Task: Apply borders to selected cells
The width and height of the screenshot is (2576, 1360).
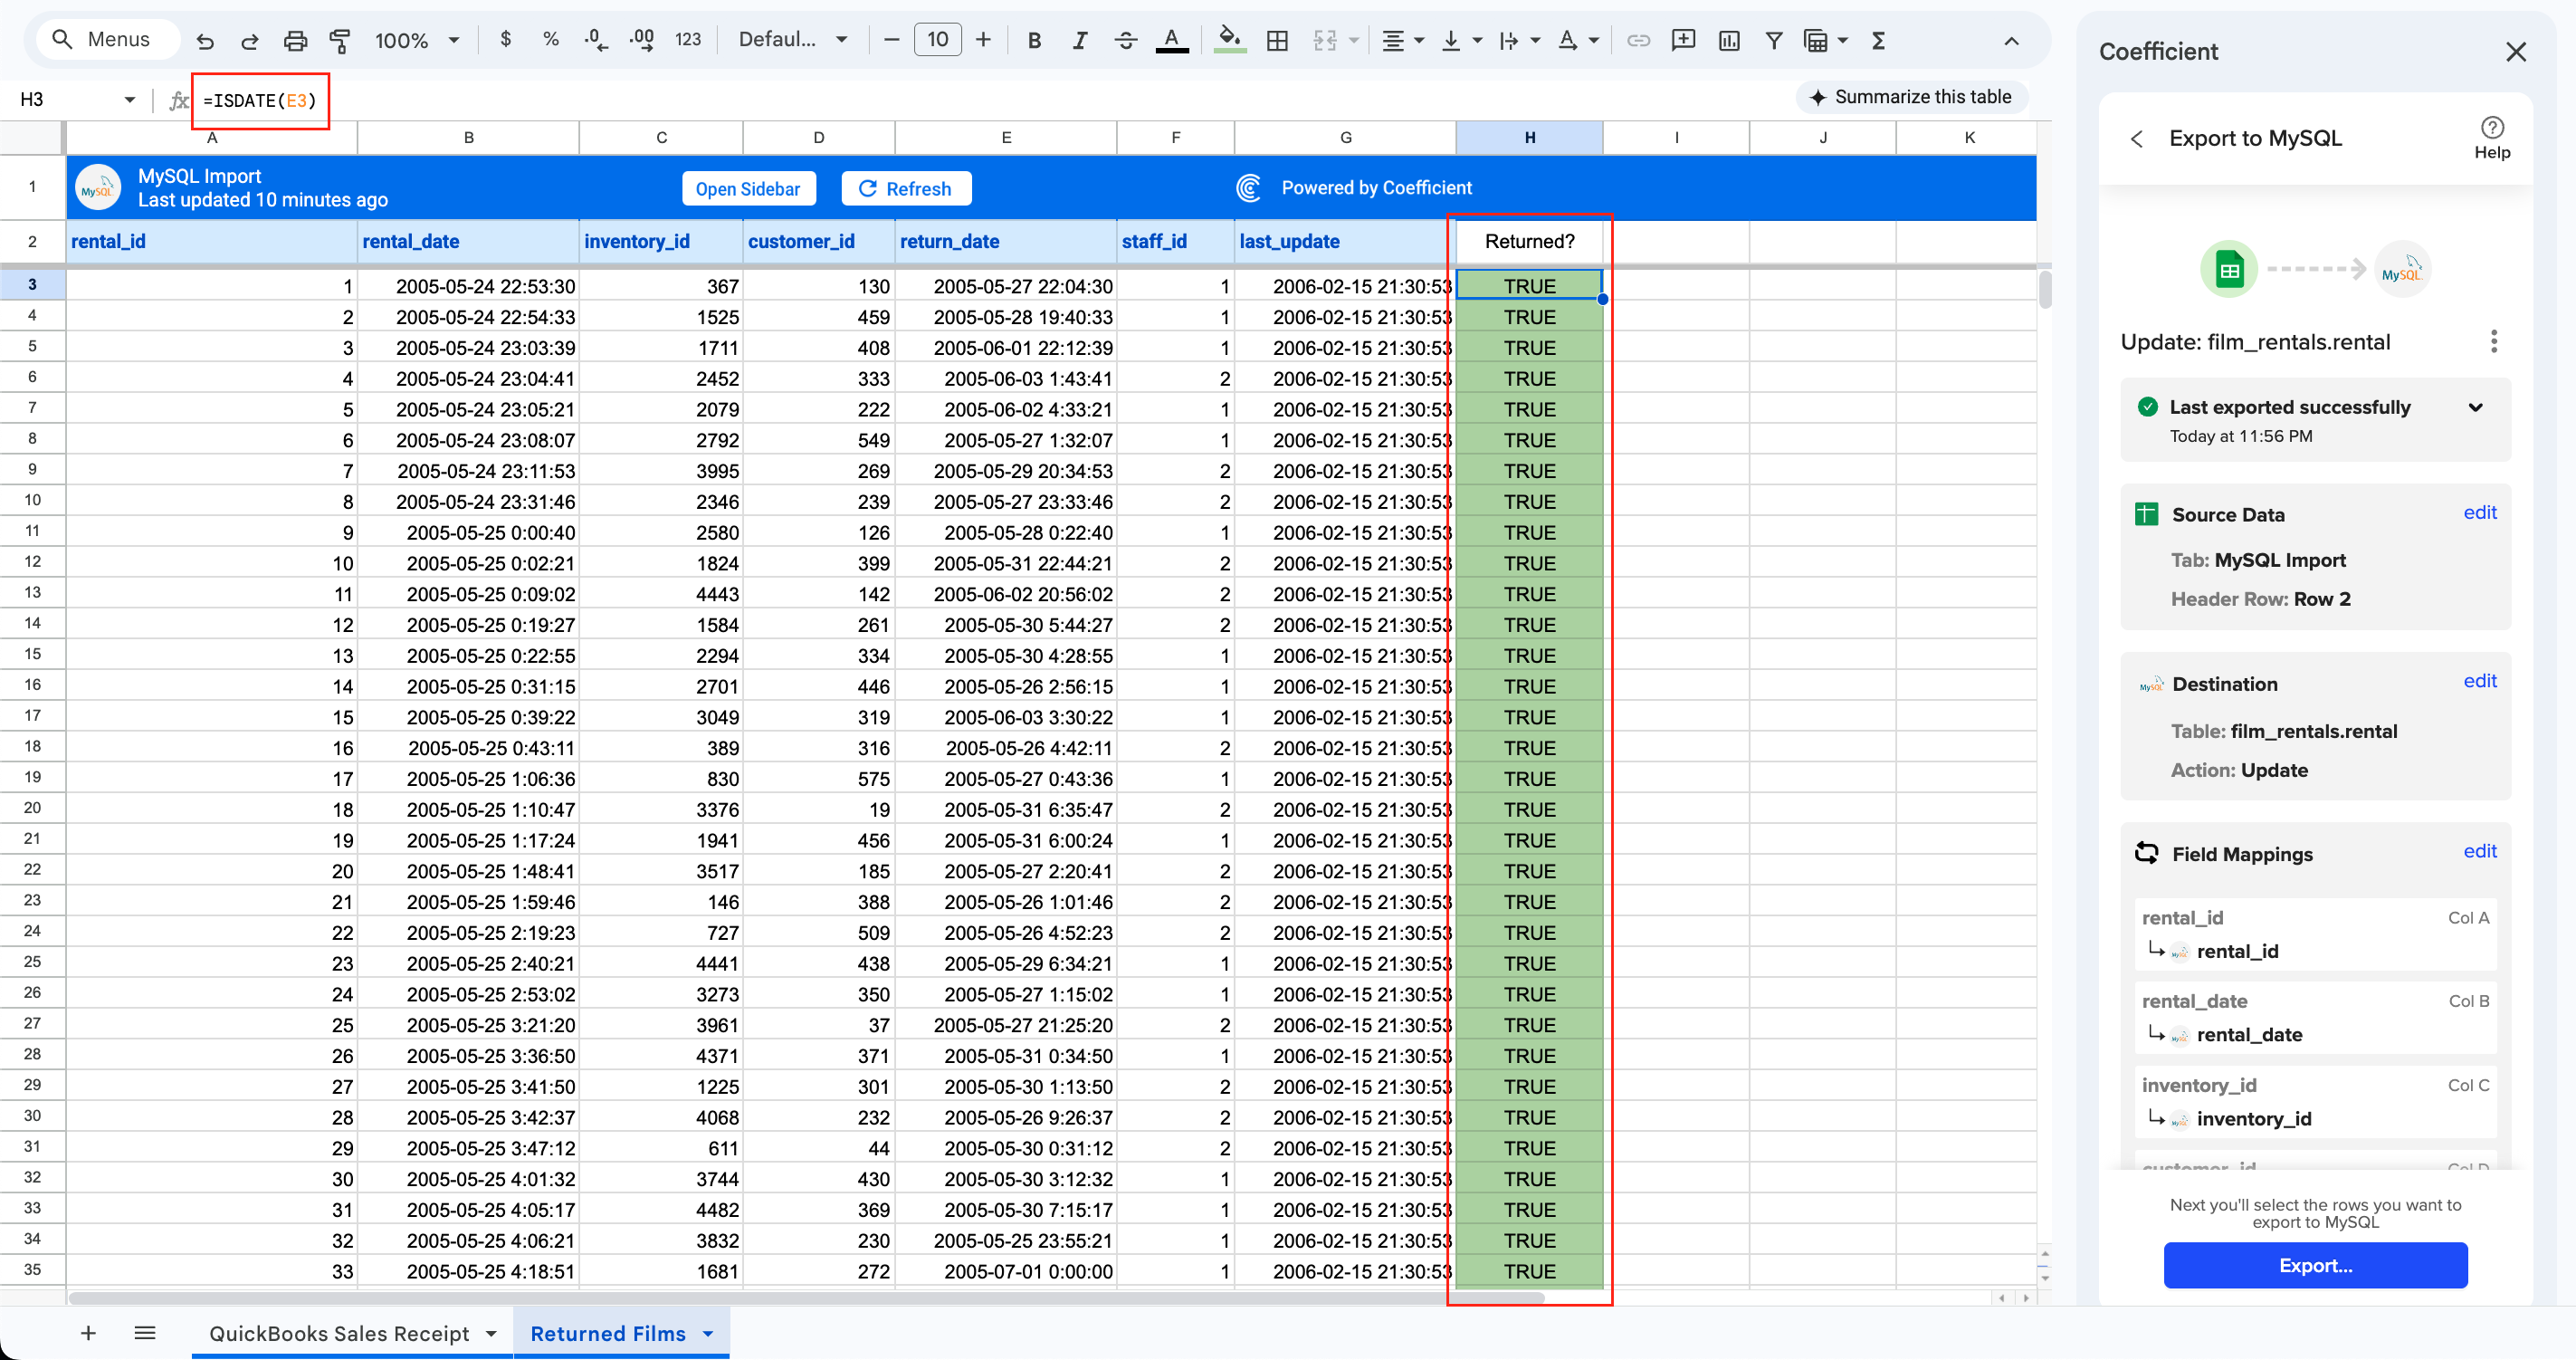Action: (1277, 39)
